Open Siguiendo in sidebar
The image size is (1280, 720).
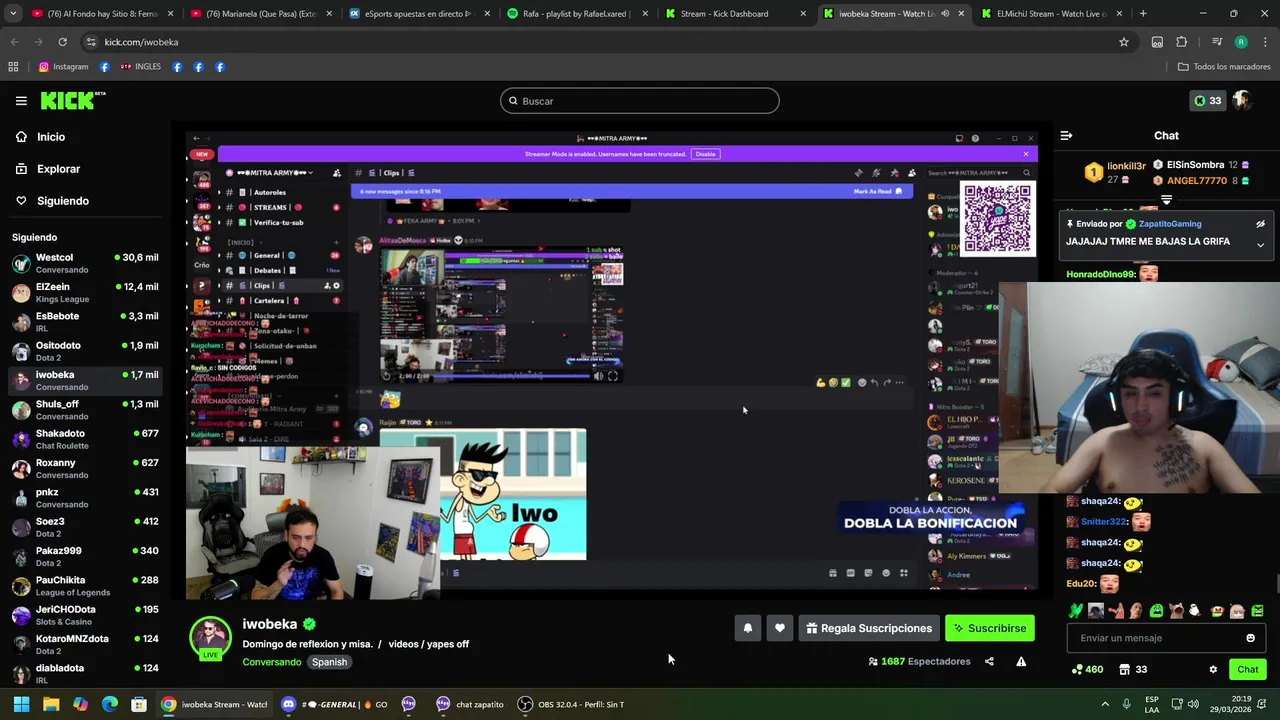pos(52,201)
